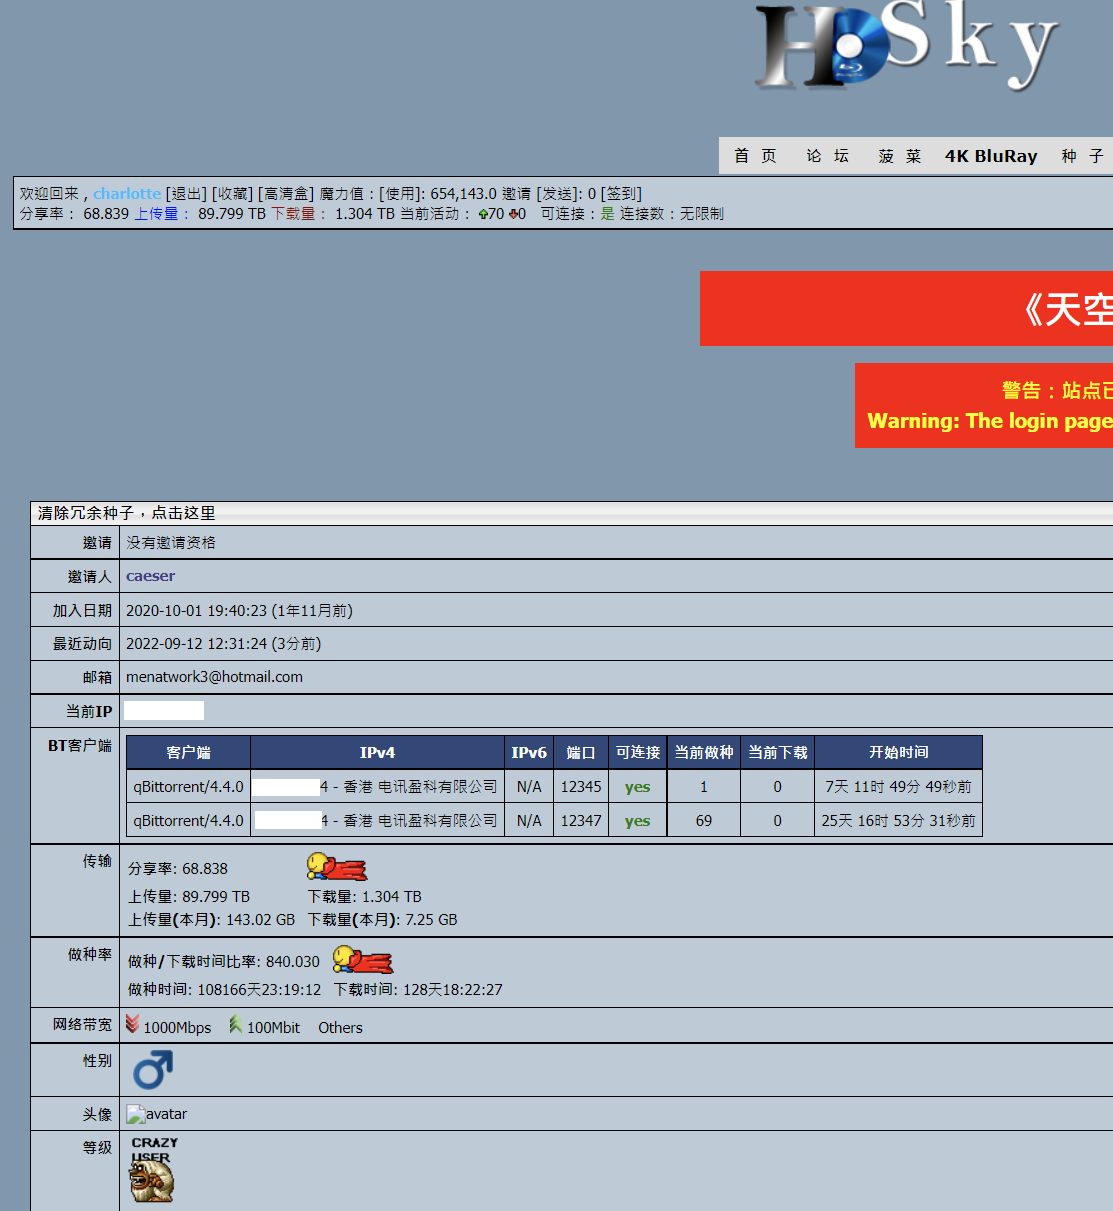Click the share ratio smiley icon
Screen dimensions: 1113x1211
pos(336,867)
